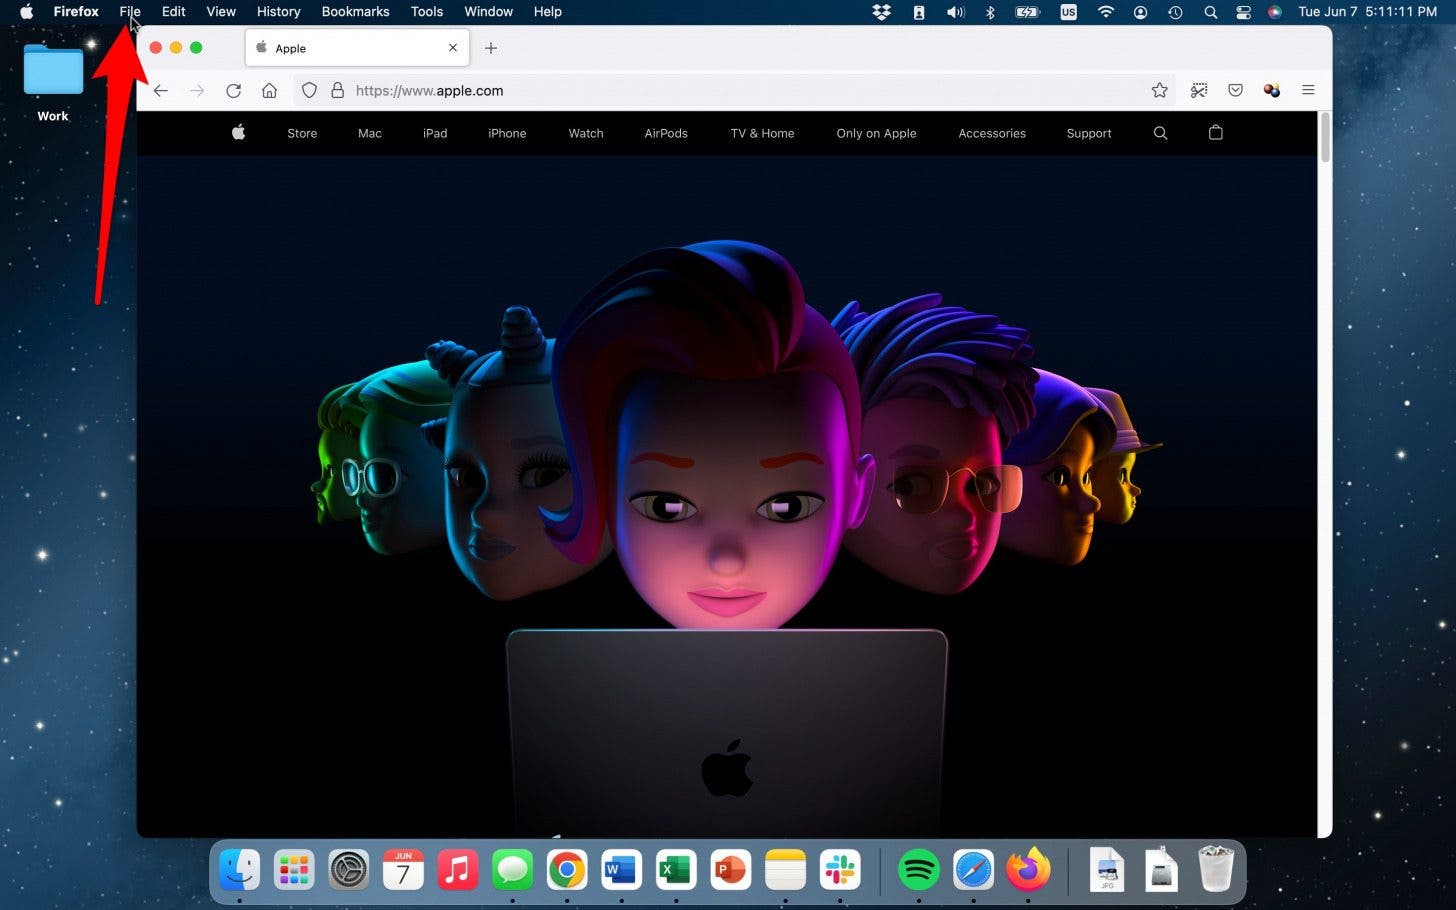Open Slack from the Dock
The image size is (1456, 910).
(x=840, y=870)
